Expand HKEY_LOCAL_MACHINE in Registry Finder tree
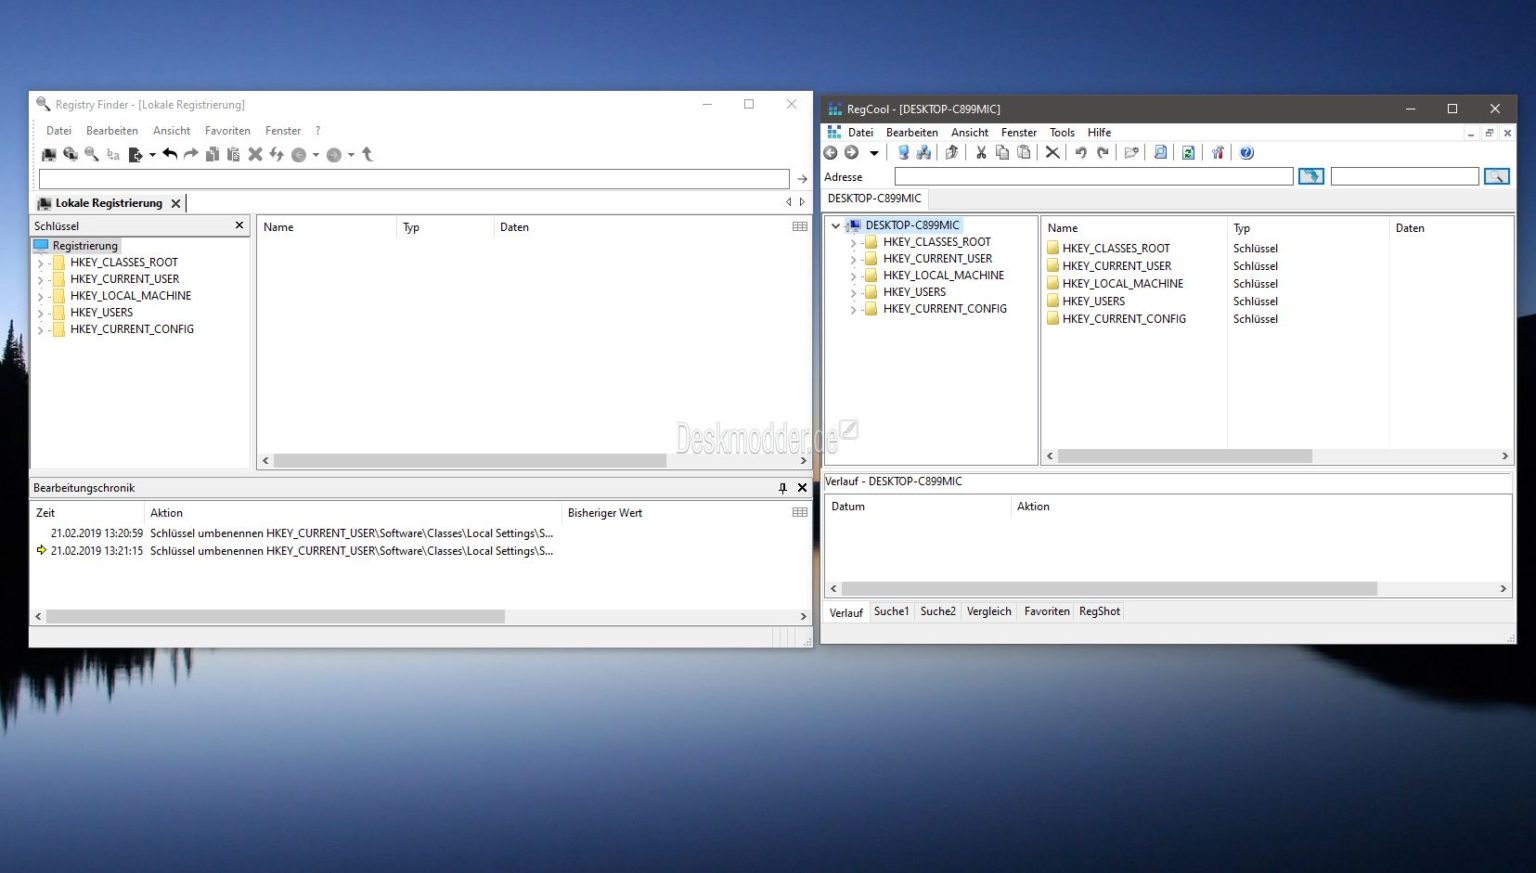This screenshot has height=873, width=1536. (x=41, y=295)
